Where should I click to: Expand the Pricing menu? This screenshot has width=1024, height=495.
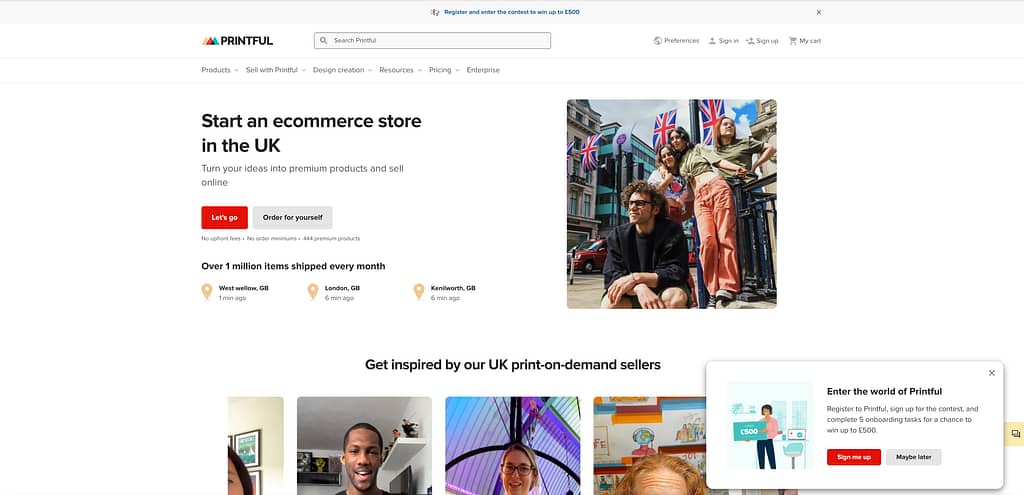pos(444,70)
